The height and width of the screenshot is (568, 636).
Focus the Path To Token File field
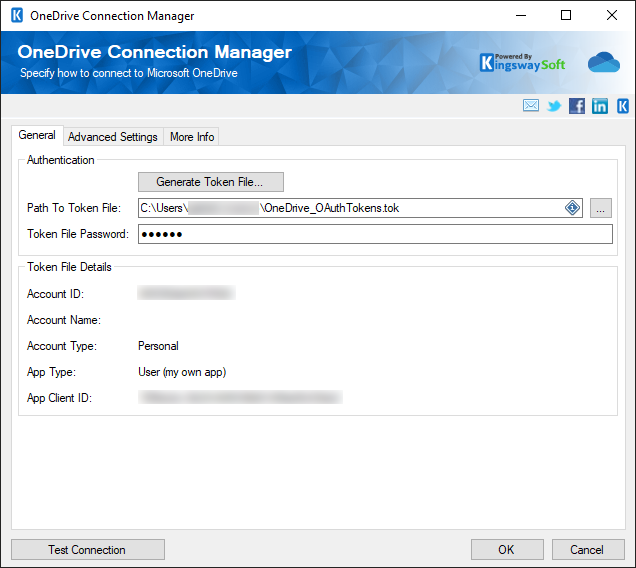(361, 208)
